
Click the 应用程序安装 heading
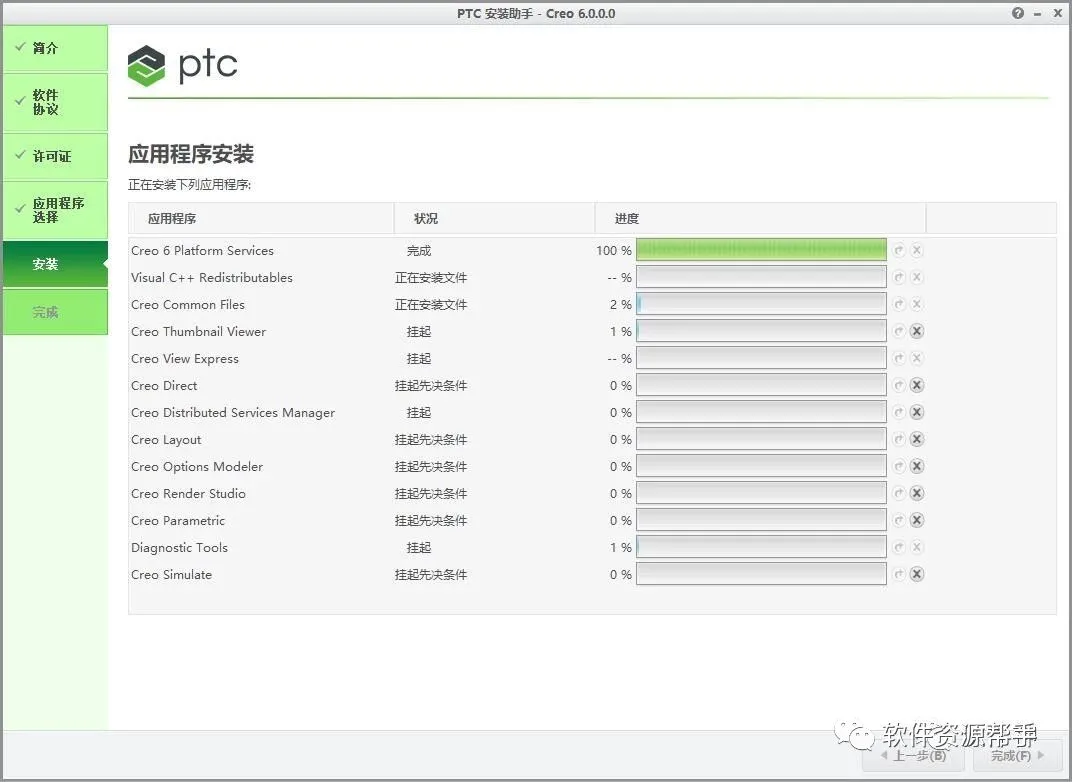[x=191, y=154]
